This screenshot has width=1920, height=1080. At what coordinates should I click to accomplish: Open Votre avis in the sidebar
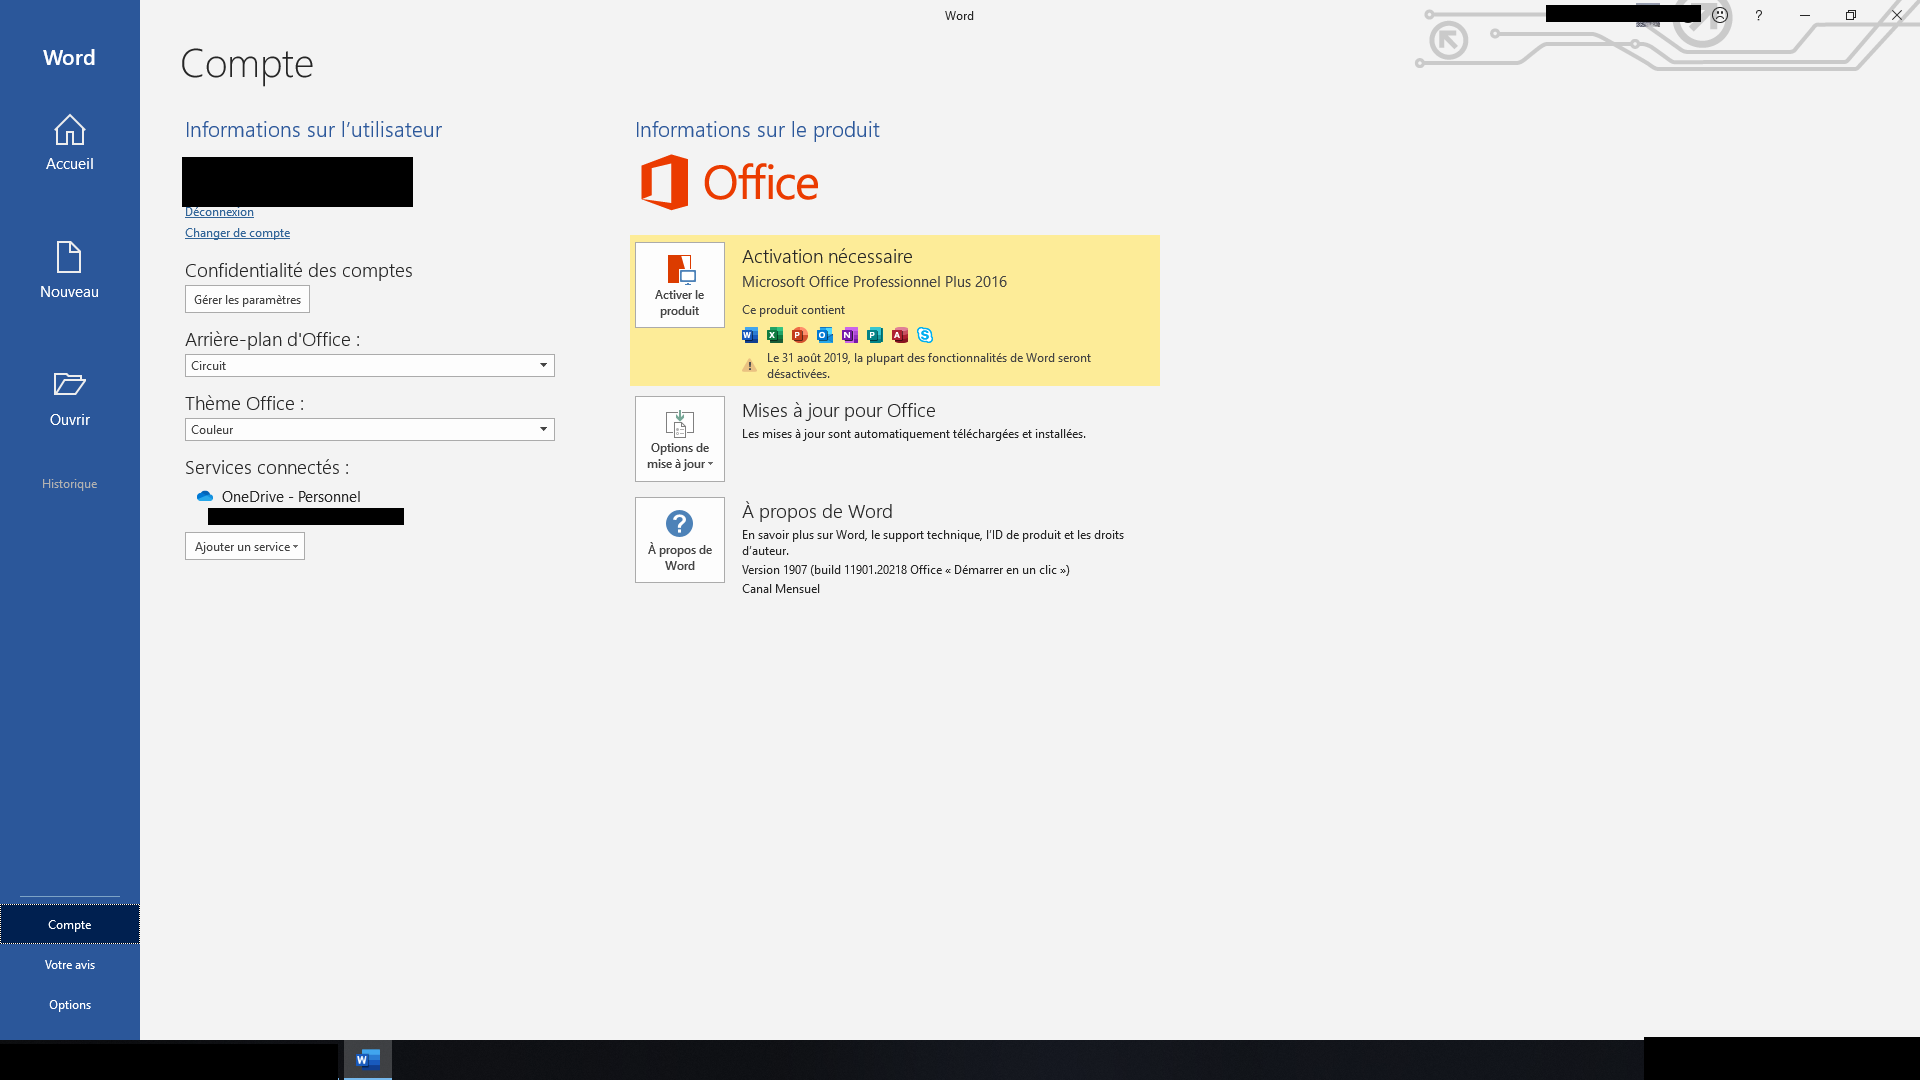(x=70, y=964)
